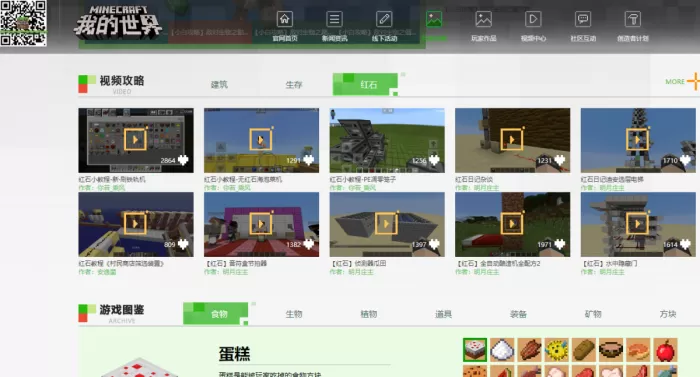This screenshot has height=377, width=700.
Task: Switch to the 建筑 video tab
Action: (x=219, y=84)
